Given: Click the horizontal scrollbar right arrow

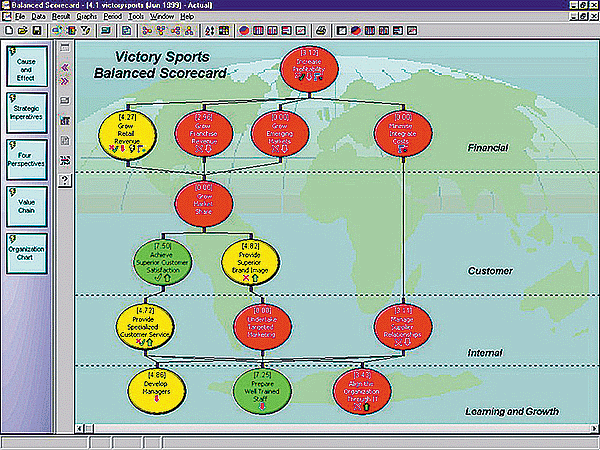Looking at the screenshot, I should coord(594,428).
